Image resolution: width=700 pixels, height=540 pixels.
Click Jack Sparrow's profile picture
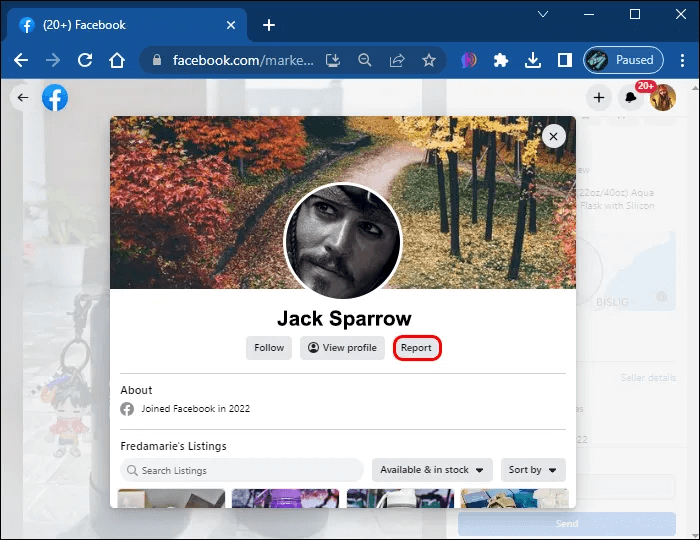pyautogui.click(x=343, y=241)
